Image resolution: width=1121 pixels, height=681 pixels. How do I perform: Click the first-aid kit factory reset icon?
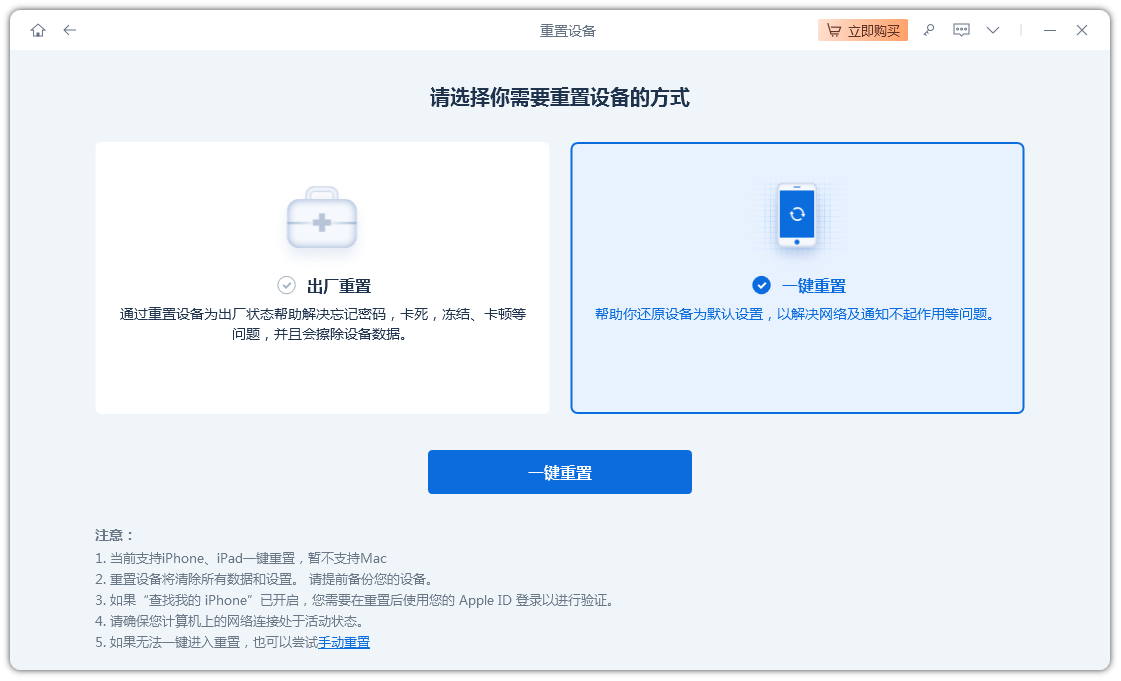click(x=322, y=218)
